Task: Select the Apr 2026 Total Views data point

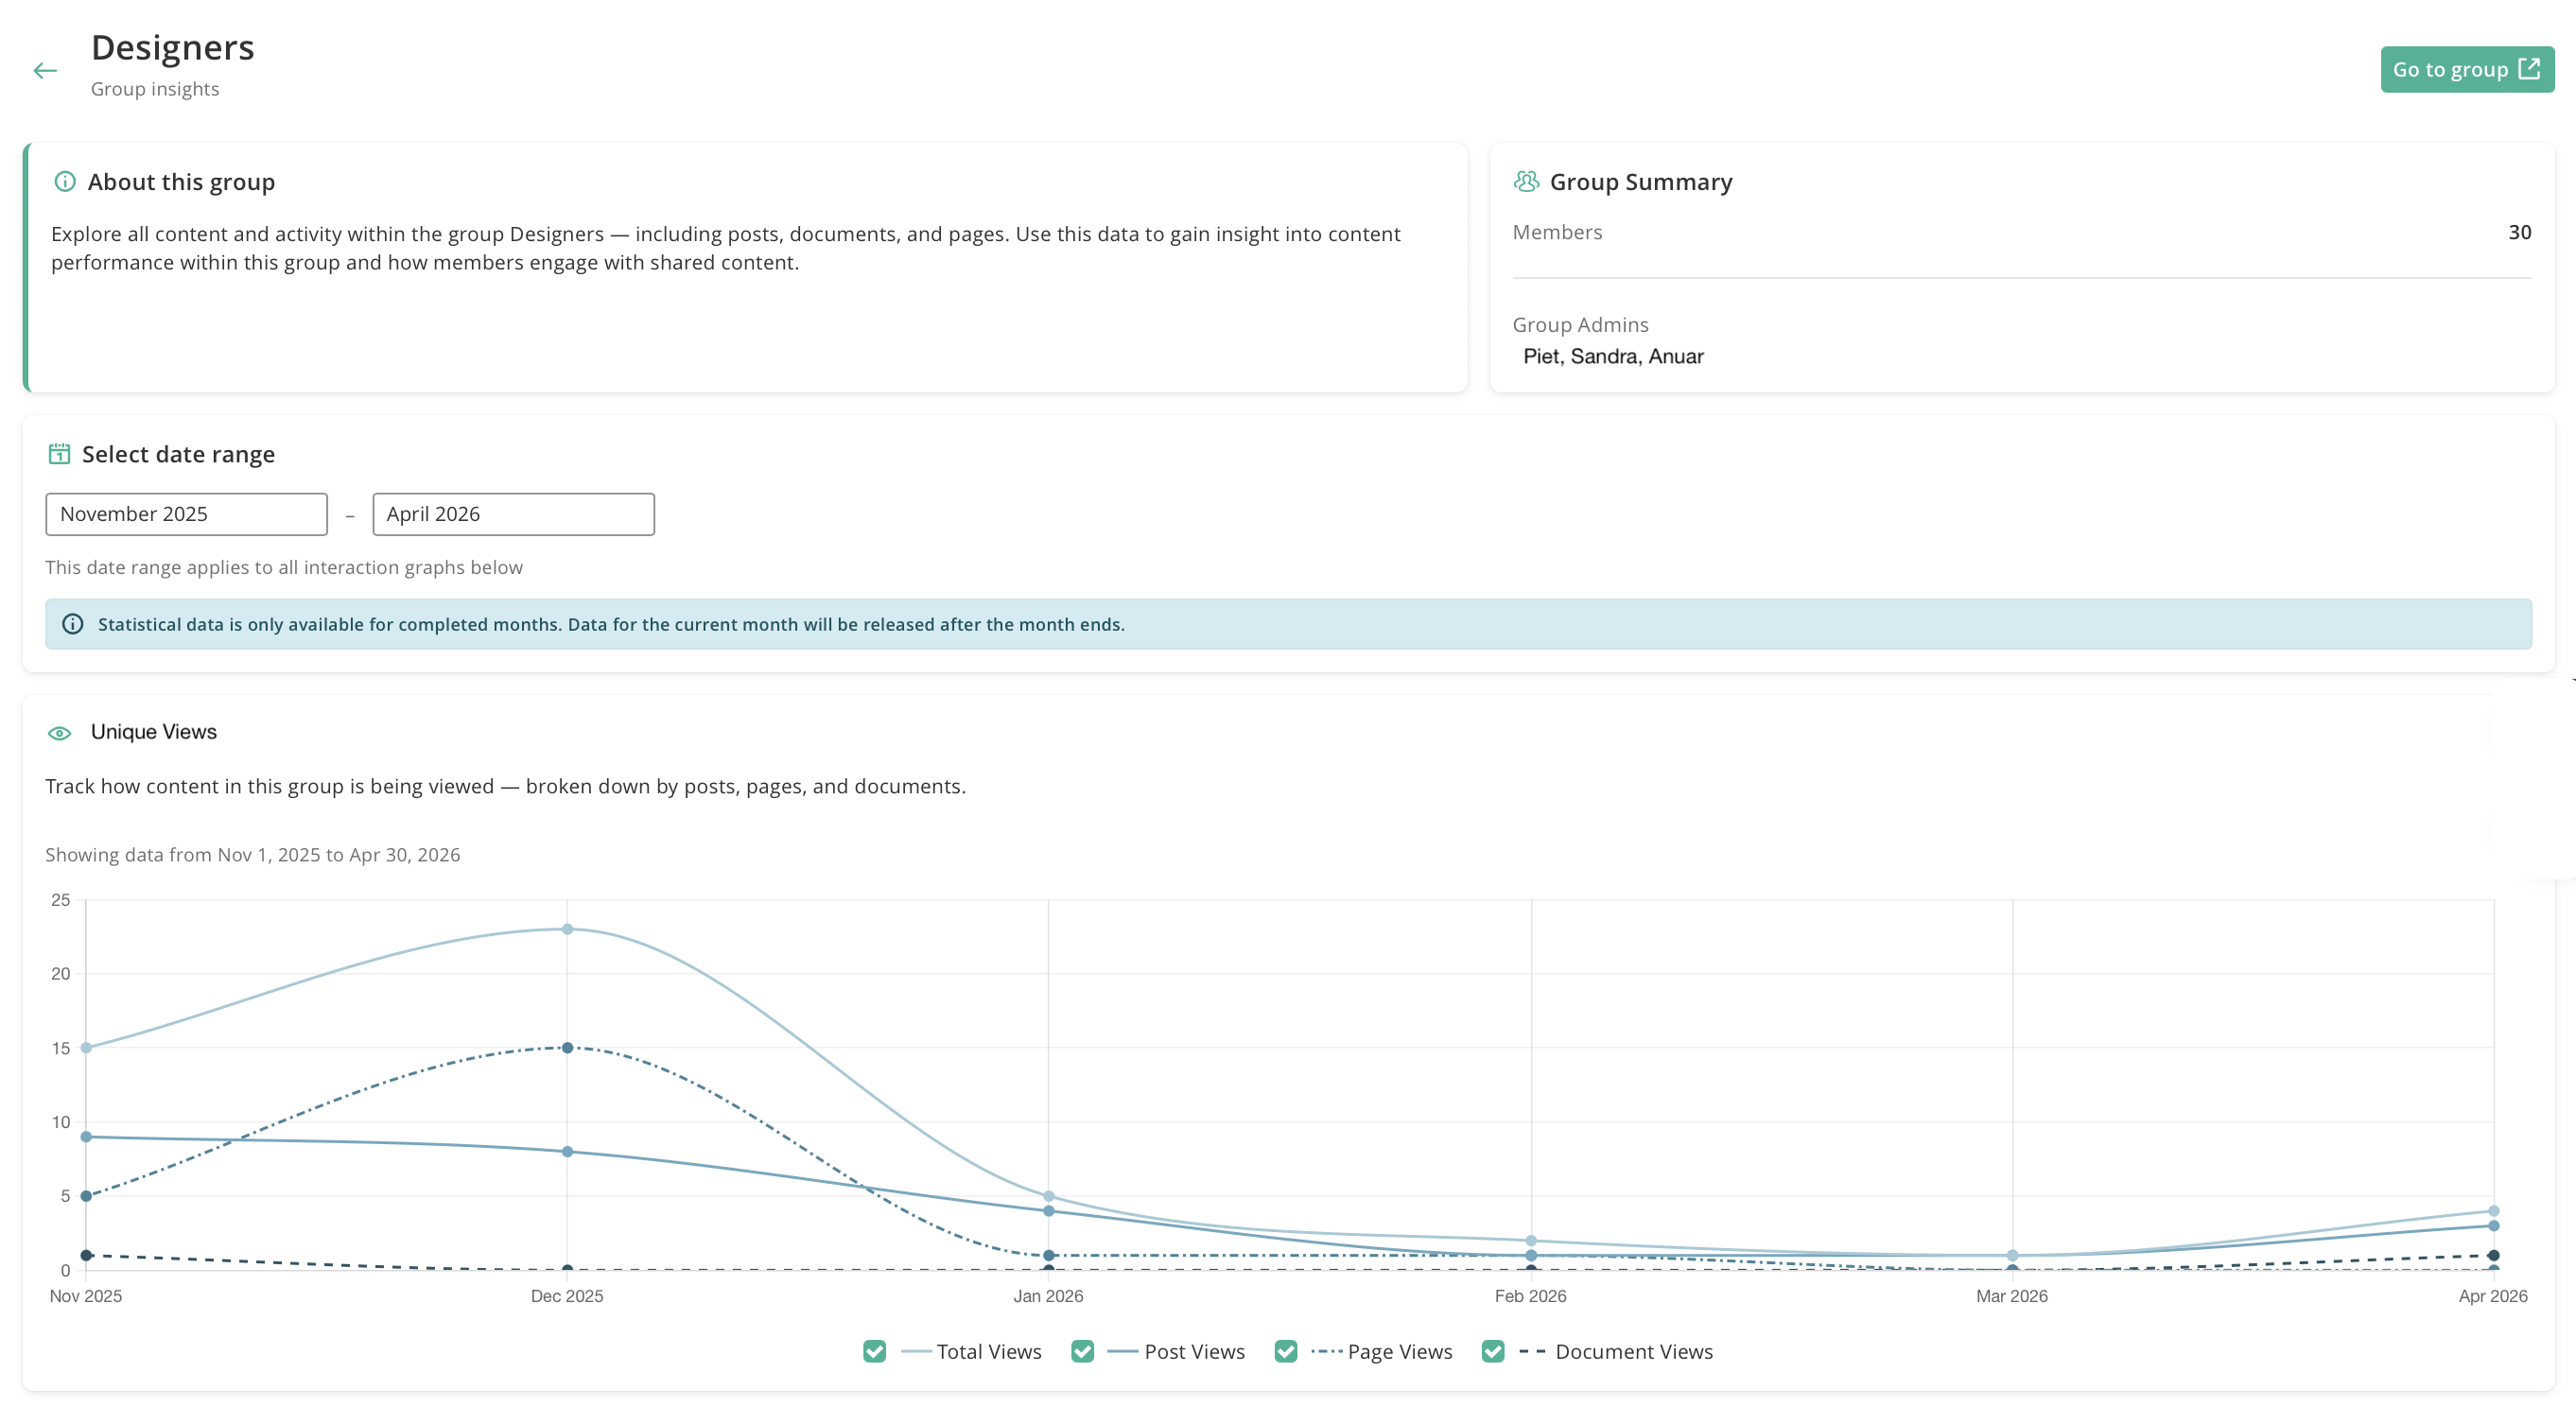Action: click(2494, 1211)
